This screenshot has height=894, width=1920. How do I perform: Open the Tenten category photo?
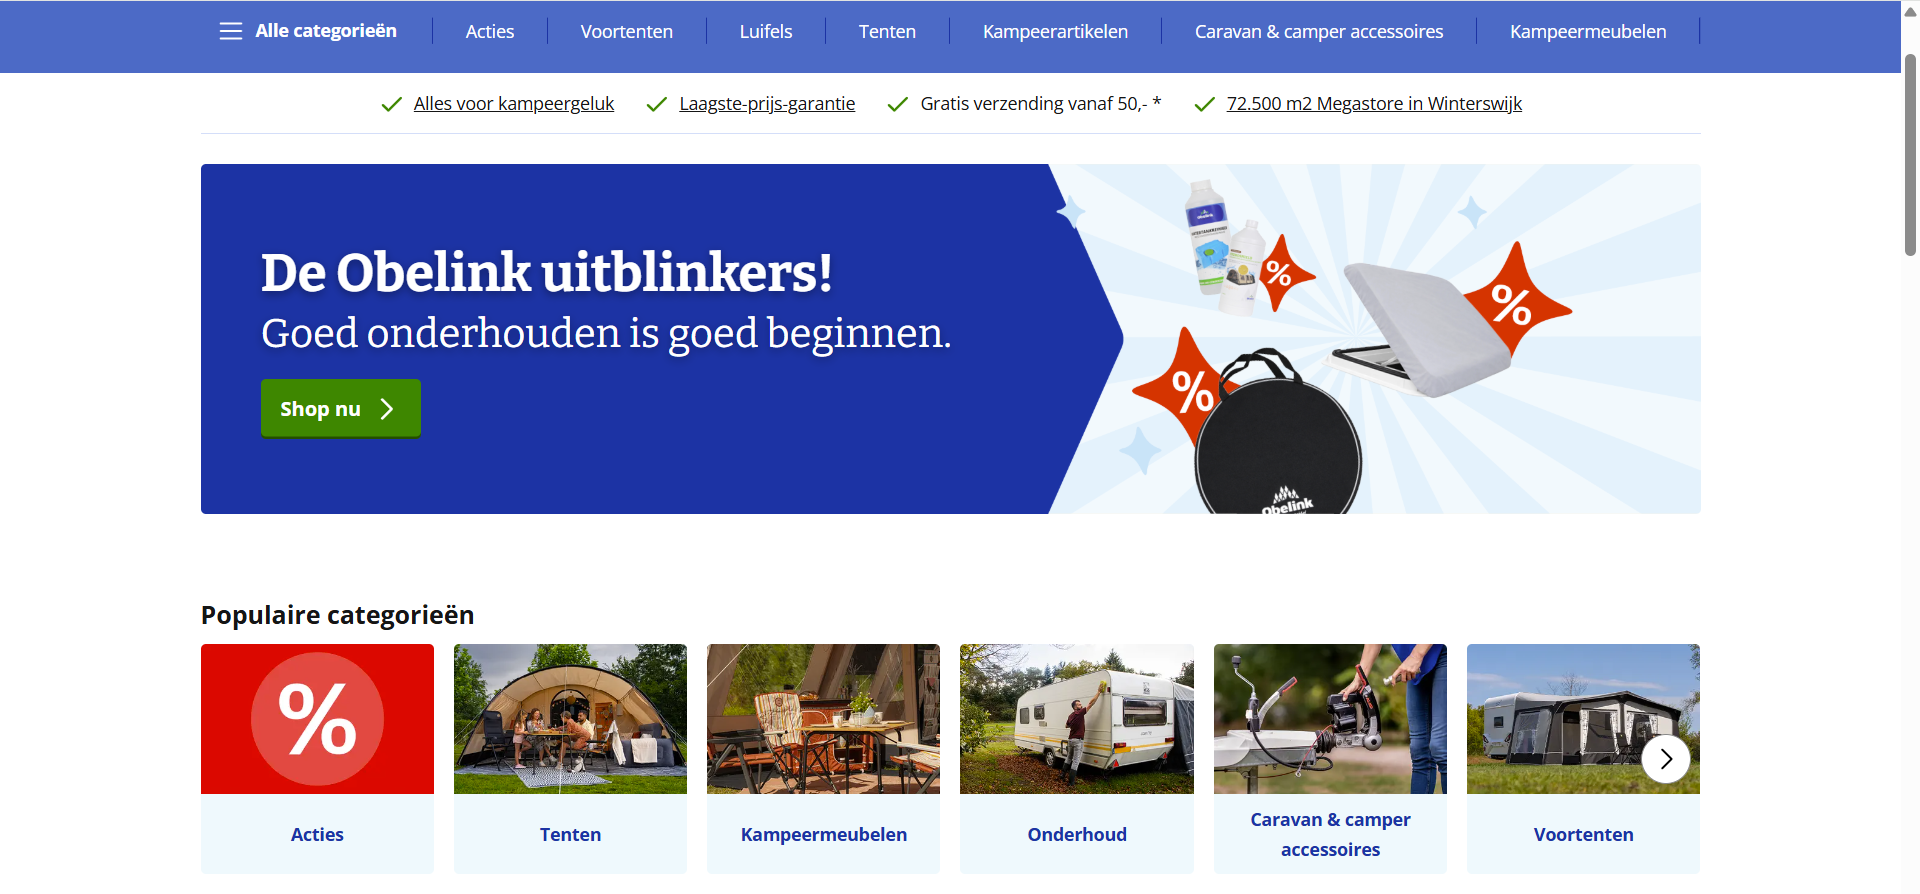point(570,719)
